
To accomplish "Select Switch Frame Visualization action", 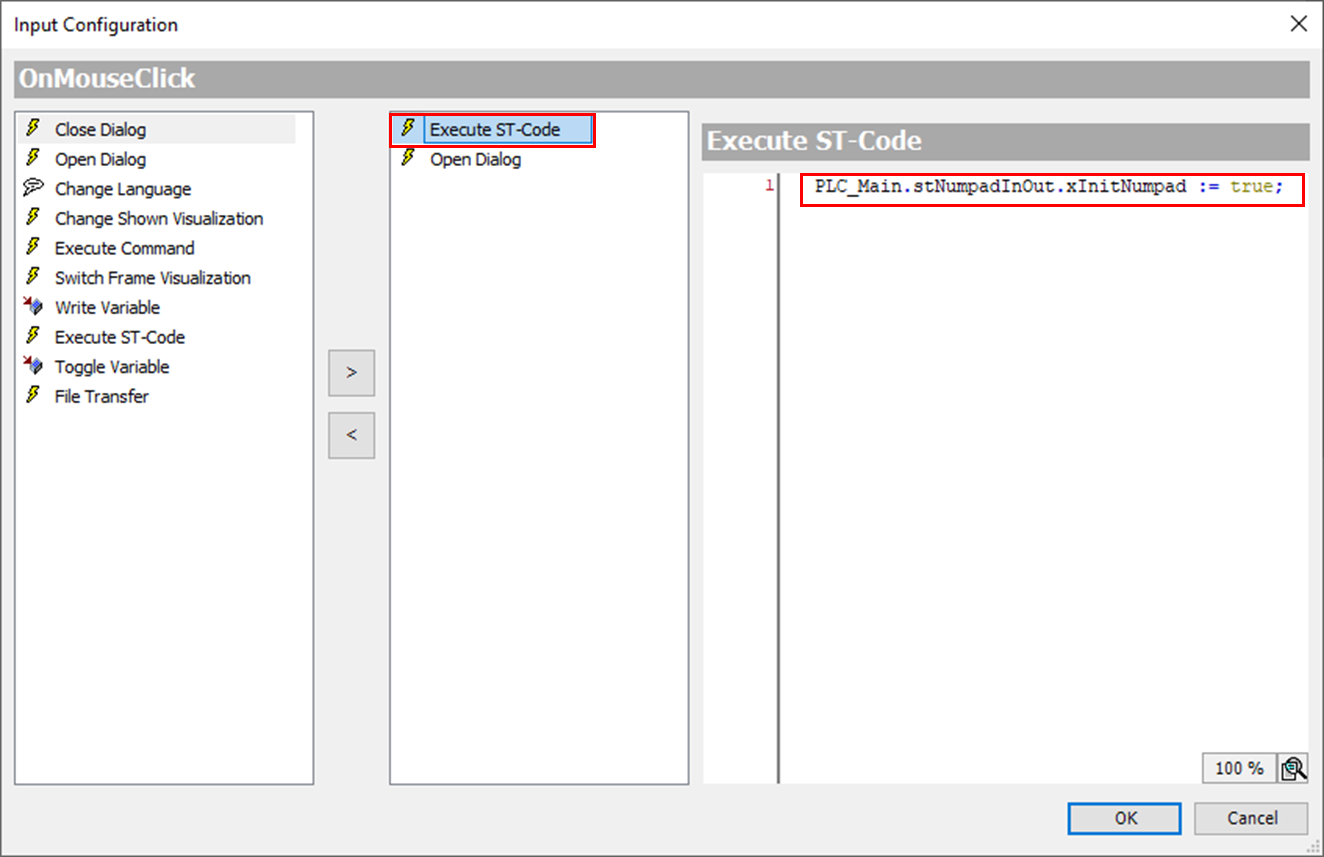I will coord(152,278).
